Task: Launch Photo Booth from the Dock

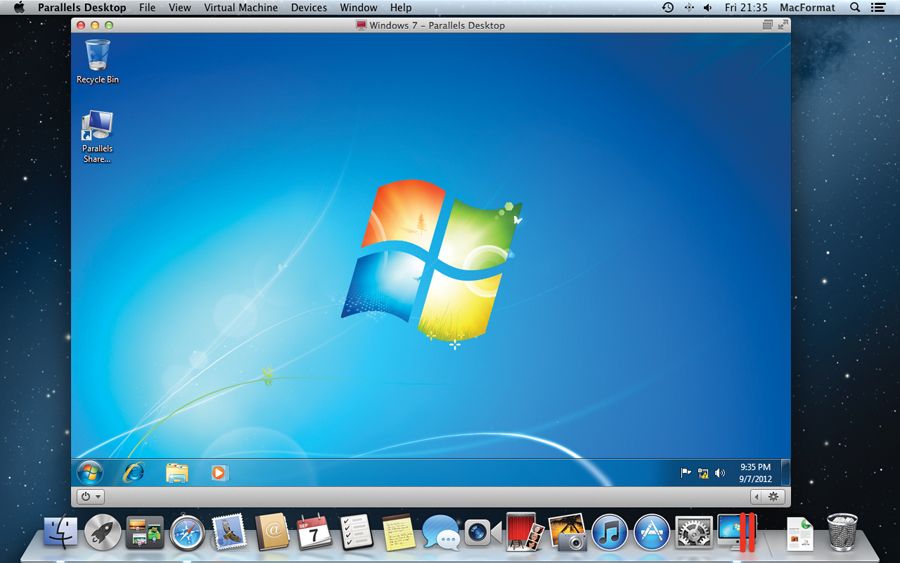Action: point(525,531)
